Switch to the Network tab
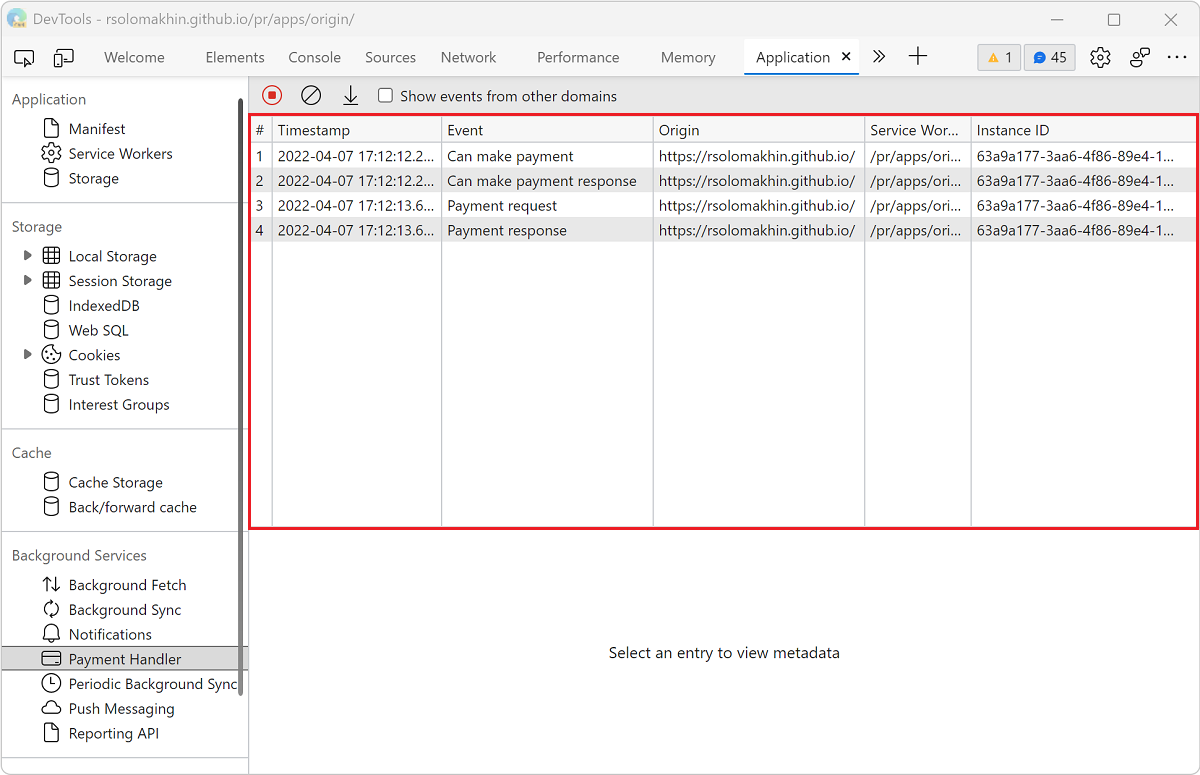Screen dimensions: 1200x775 tap(468, 57)
